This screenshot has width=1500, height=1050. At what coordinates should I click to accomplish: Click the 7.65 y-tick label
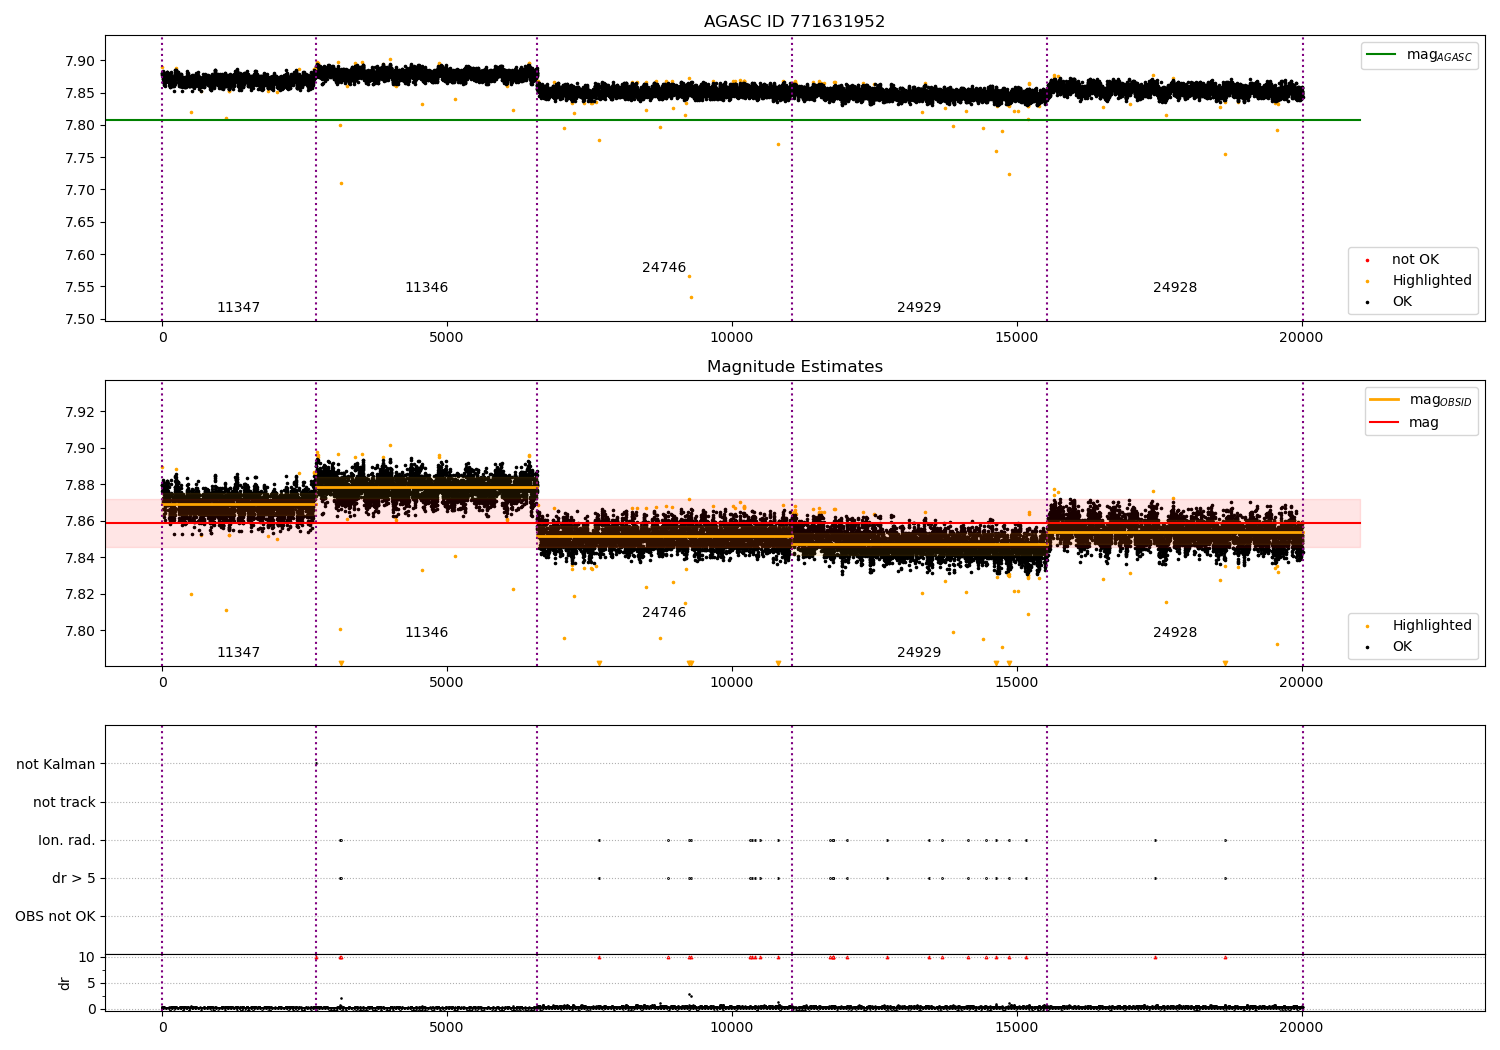tap(80, 223)
